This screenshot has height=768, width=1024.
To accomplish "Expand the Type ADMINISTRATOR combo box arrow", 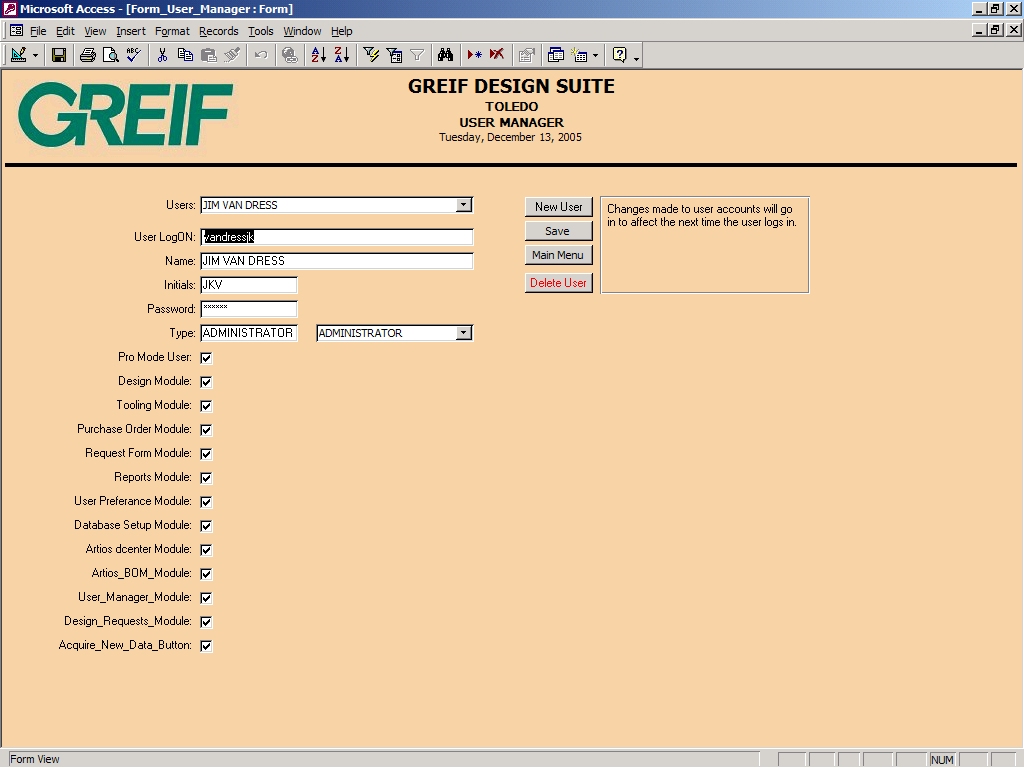I will point(463,333).
